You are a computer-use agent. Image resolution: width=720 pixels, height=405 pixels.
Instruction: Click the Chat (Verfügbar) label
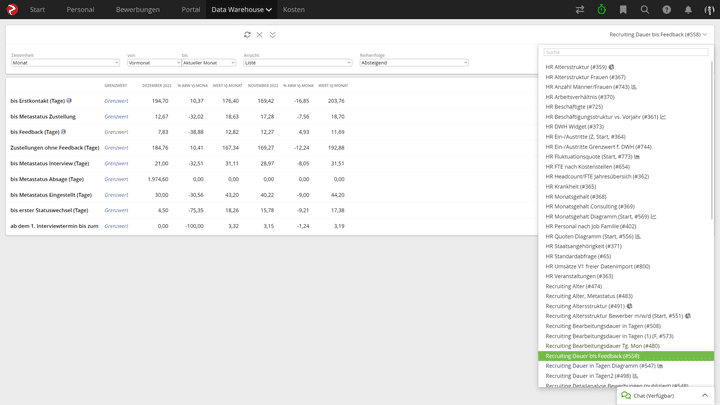tap(653, 396)
